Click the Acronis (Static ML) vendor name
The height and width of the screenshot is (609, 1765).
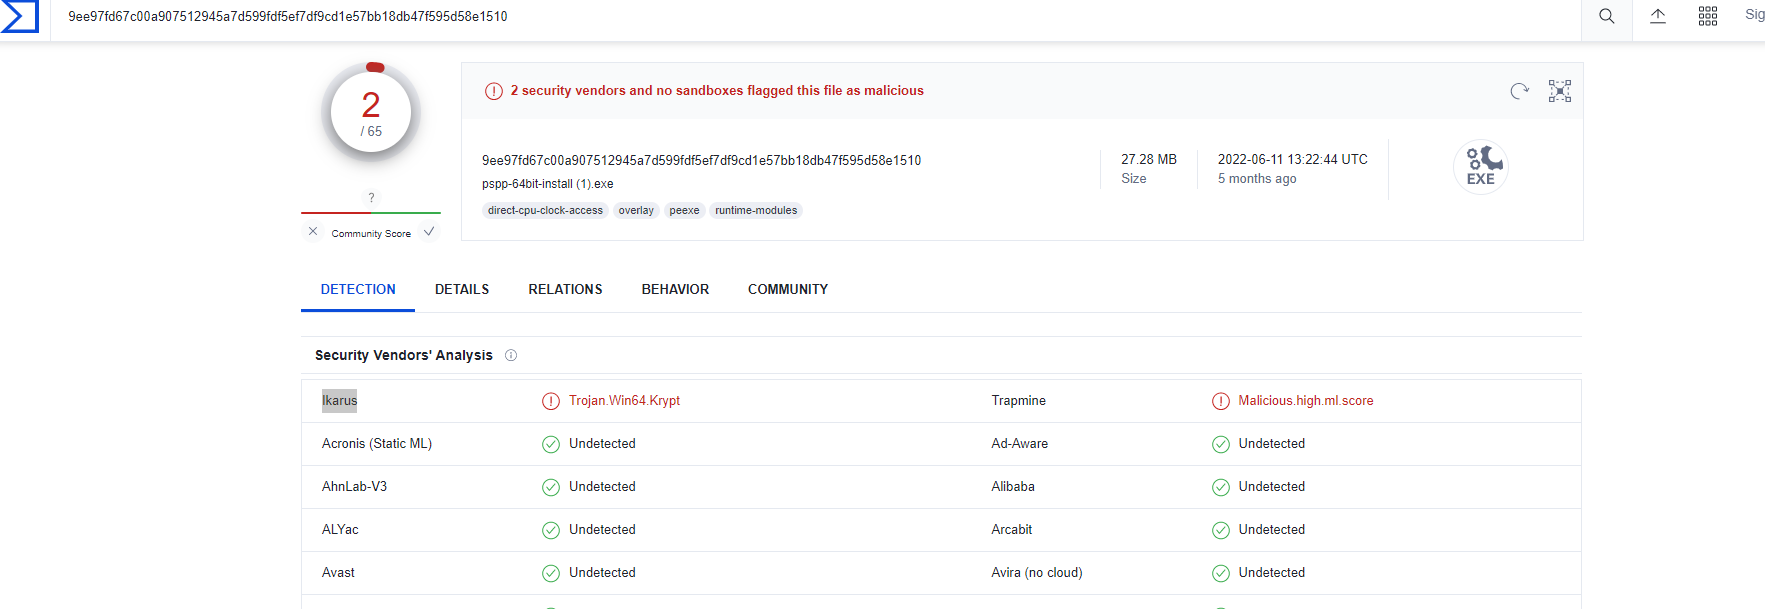click(377, 444)
